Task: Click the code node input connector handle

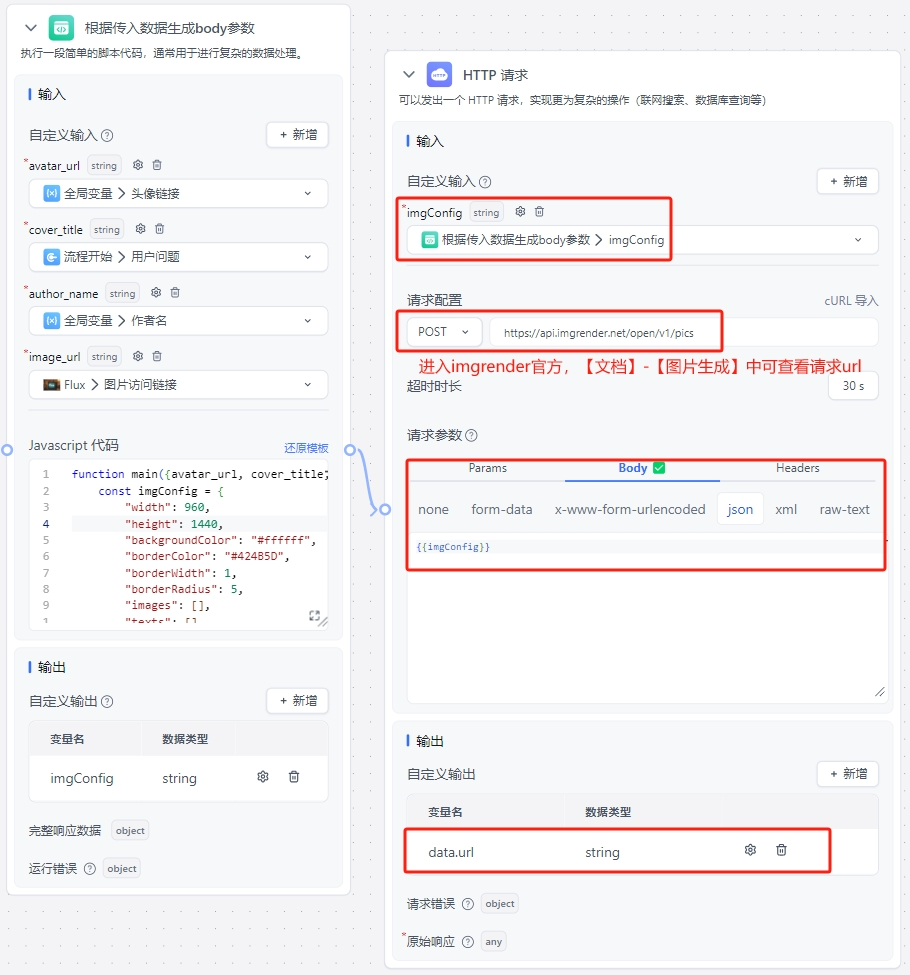Action: (7, 450)
